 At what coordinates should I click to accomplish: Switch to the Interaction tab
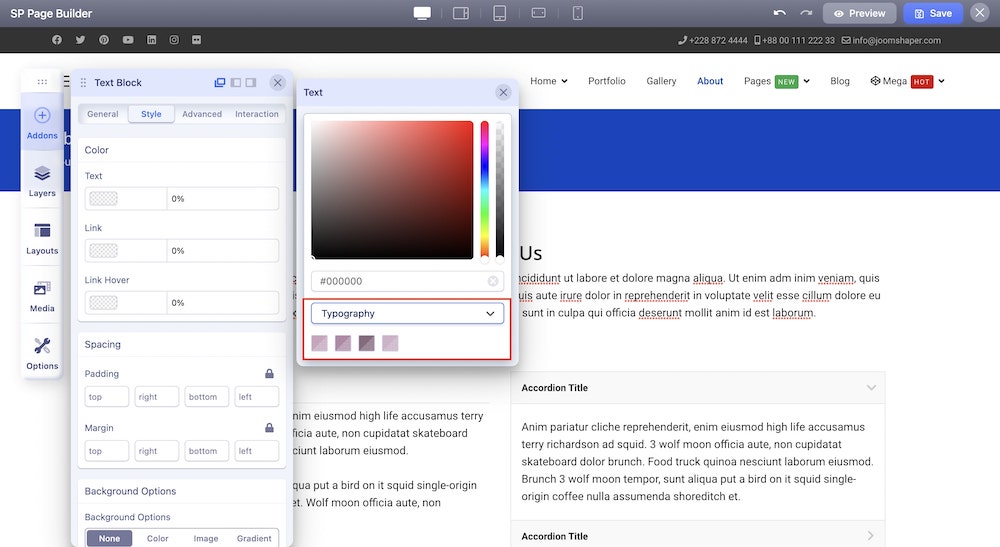[257, 114]
